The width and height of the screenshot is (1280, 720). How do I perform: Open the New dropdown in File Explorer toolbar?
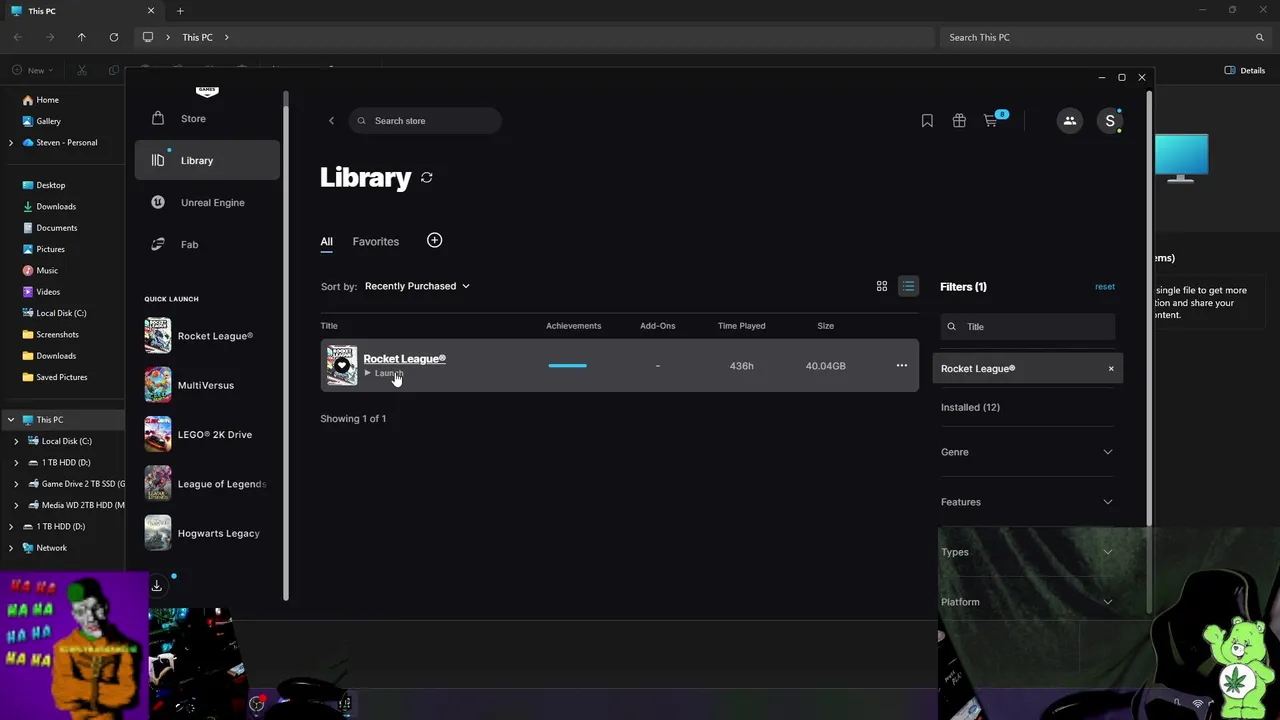(x=33, y=70)
